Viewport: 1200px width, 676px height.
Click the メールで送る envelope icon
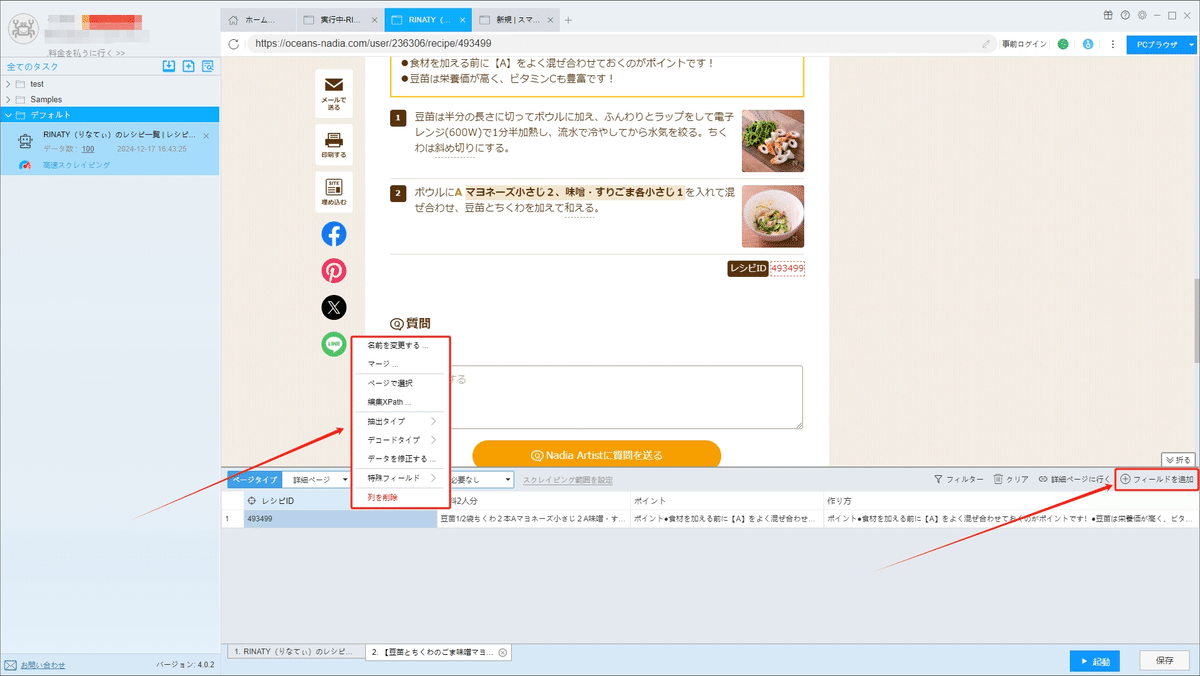click(x=334, y=85)
